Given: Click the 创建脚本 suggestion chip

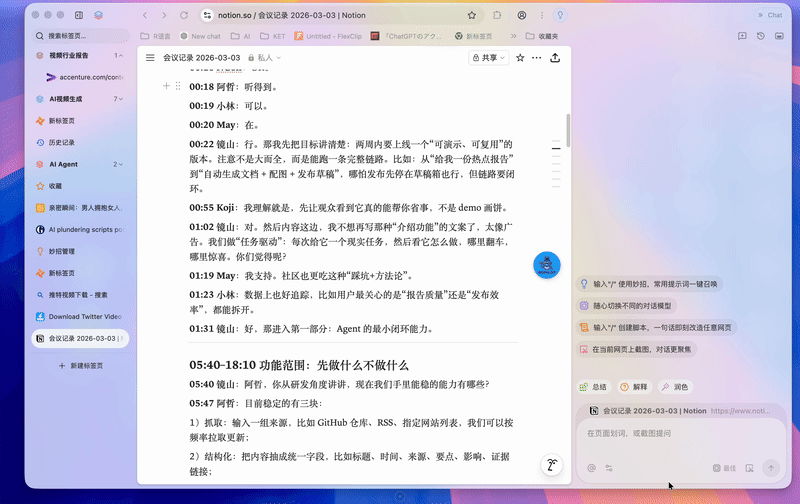Looking at the screenshot, I should coord(657,327).
